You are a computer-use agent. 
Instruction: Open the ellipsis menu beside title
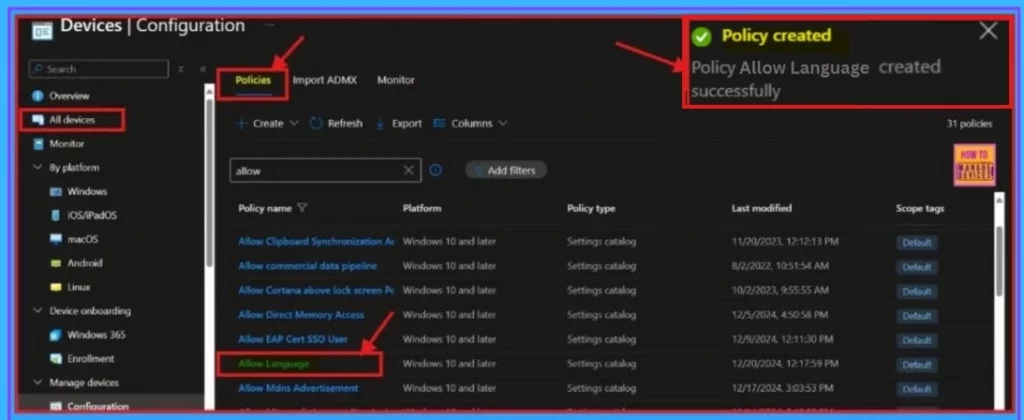tap(270, 25)
